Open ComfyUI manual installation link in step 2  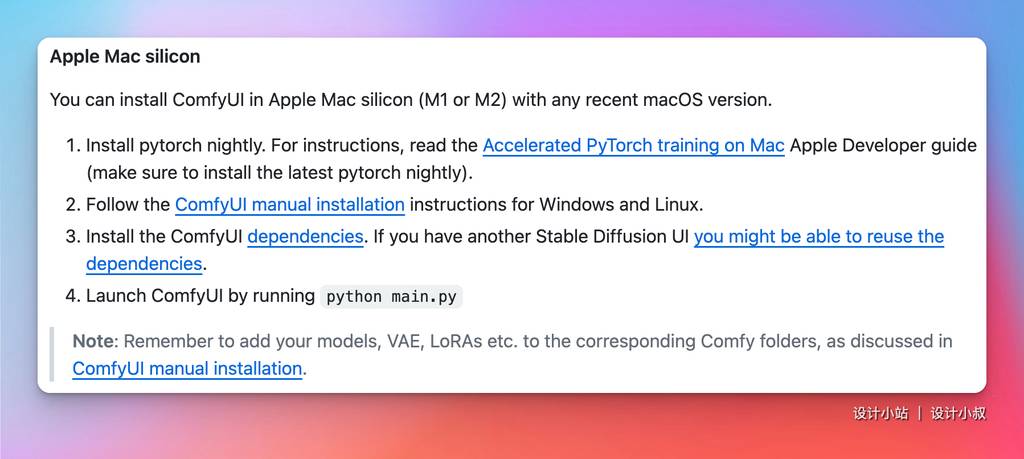point(289,204)
